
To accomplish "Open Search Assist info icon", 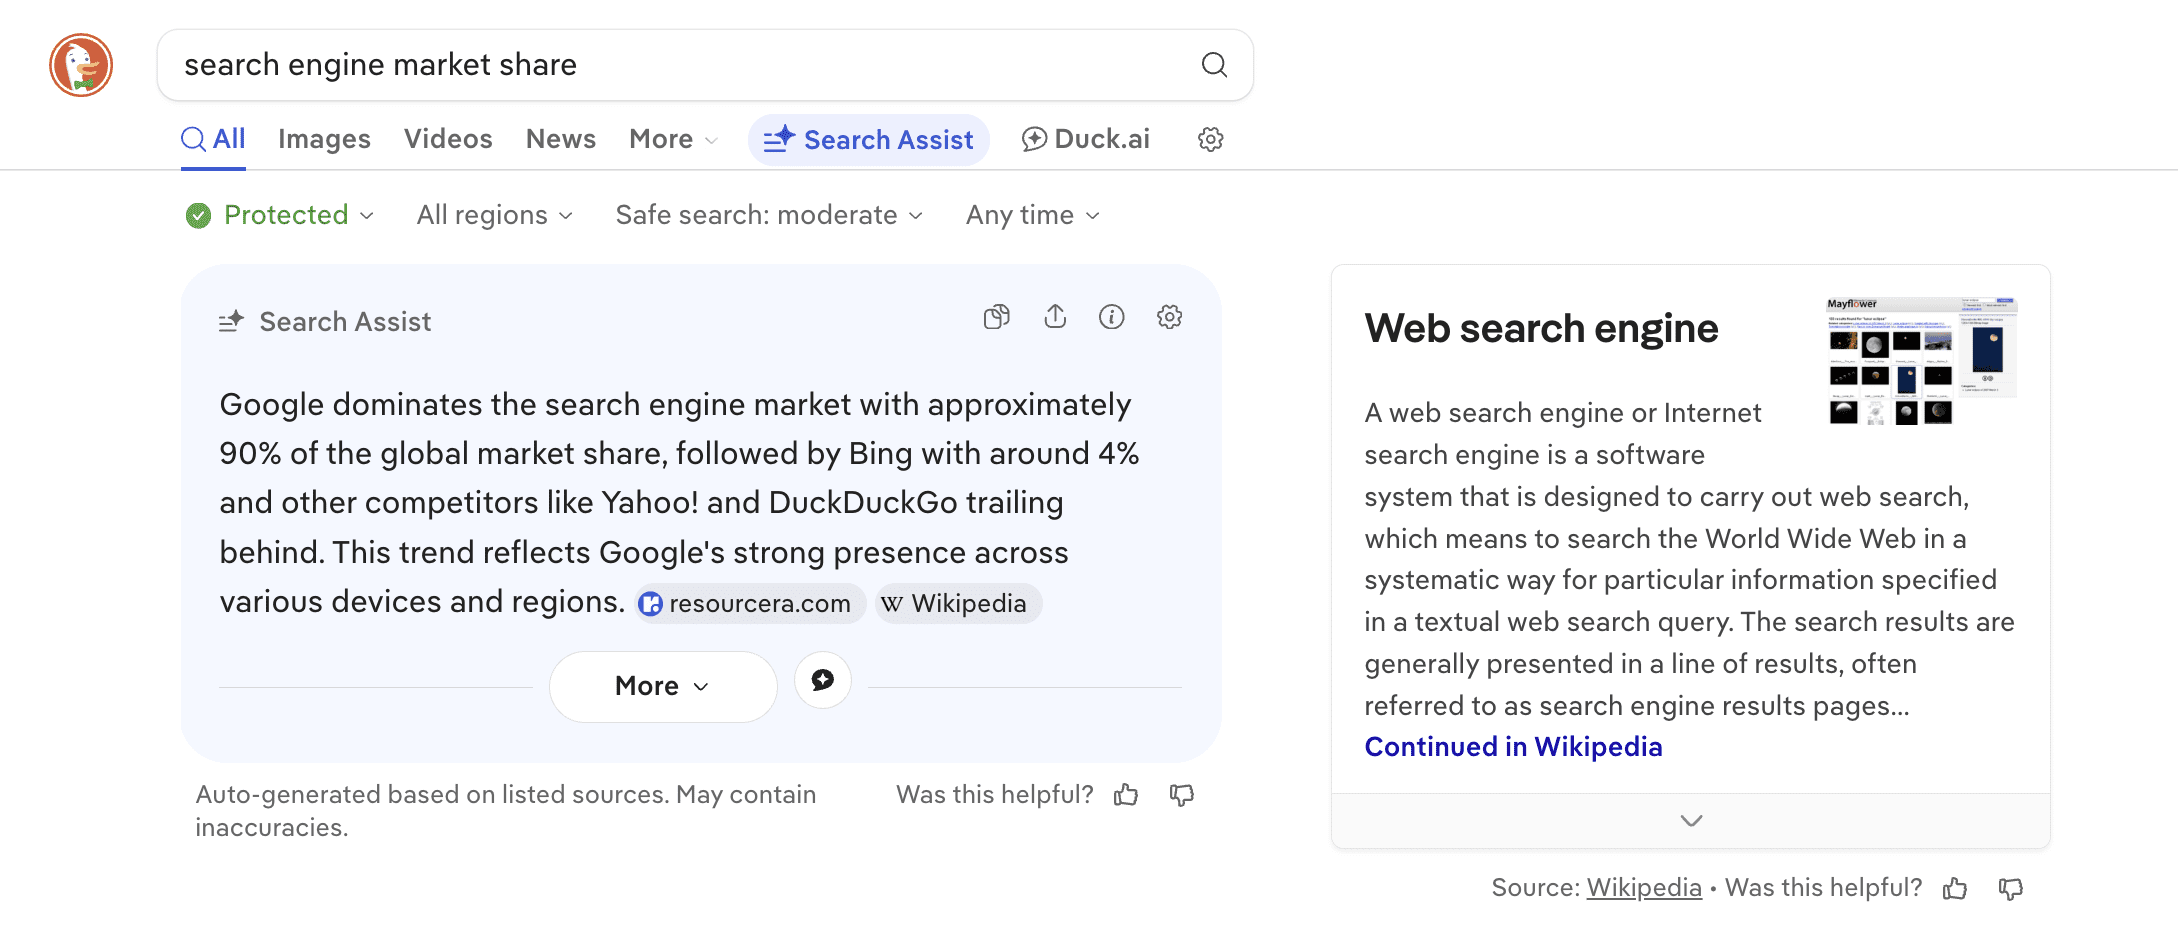I will click(1112, 317).
